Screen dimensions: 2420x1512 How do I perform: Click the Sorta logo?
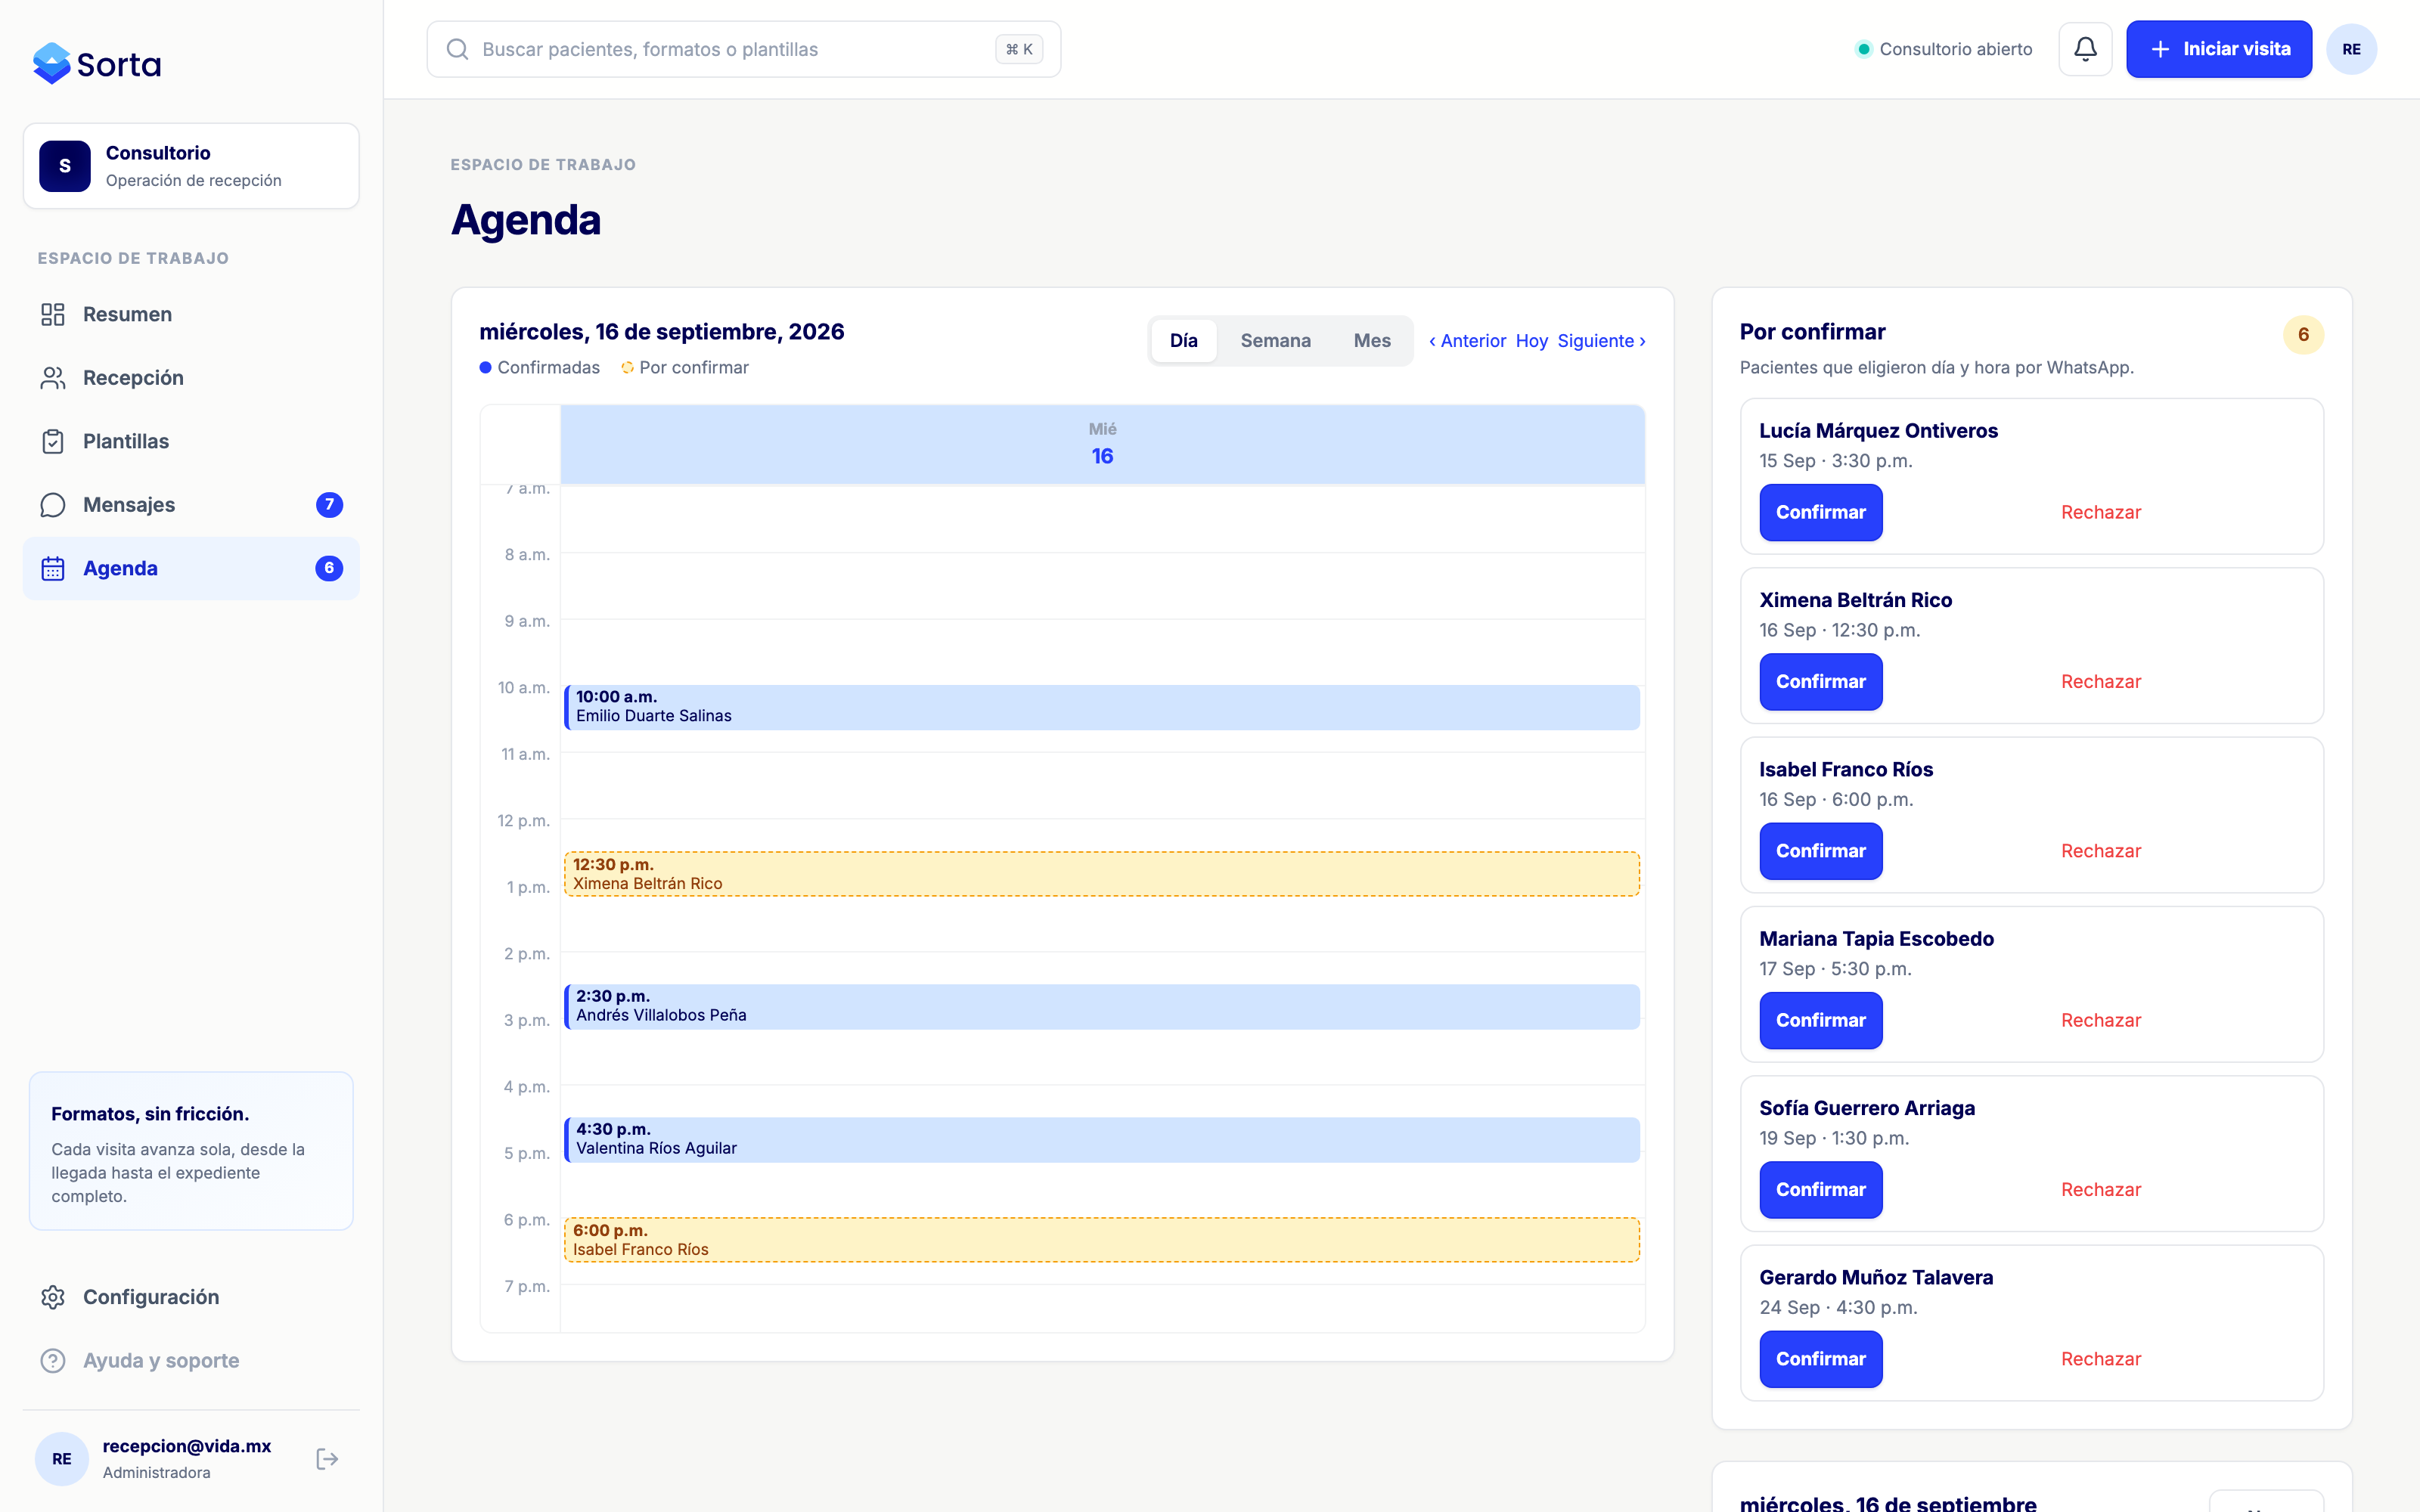tap(96, 64)
